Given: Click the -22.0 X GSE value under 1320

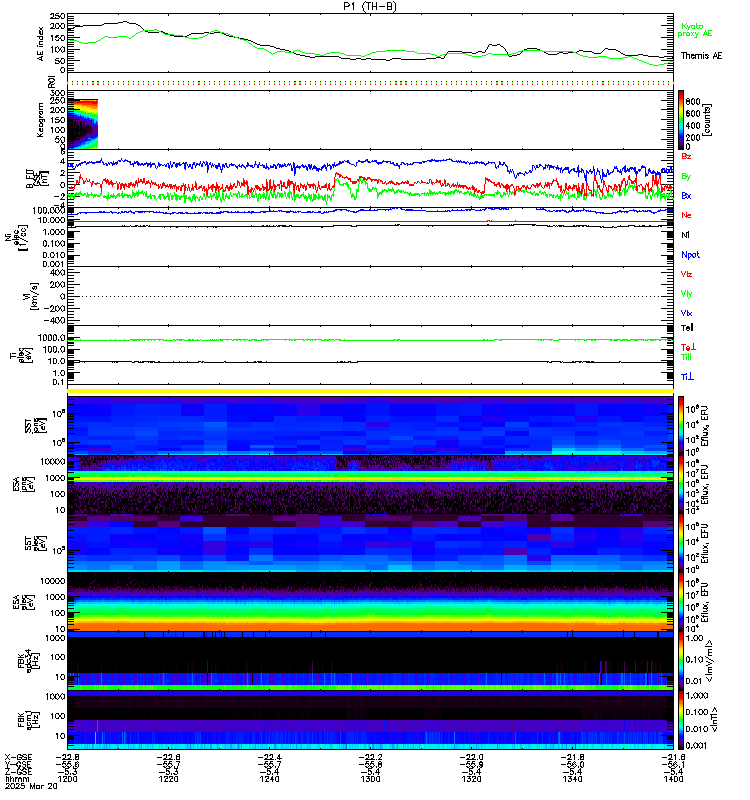Looking at the screenshot, I should (x=471, y=757).
